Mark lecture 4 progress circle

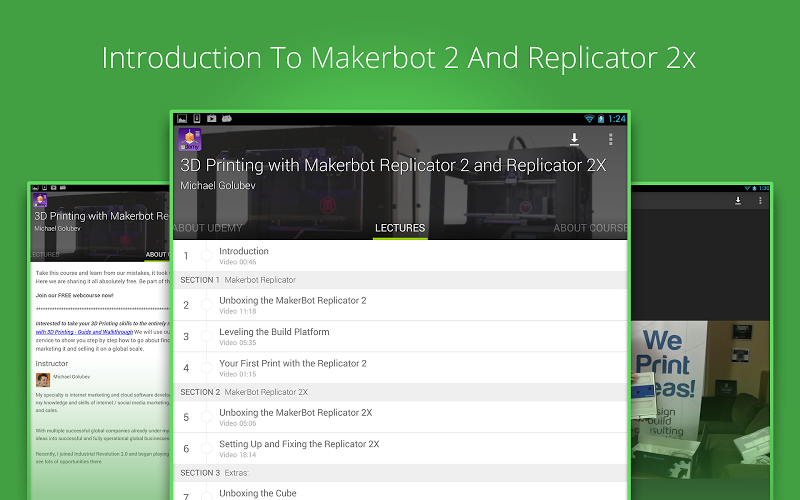click(x=207, y=368)
